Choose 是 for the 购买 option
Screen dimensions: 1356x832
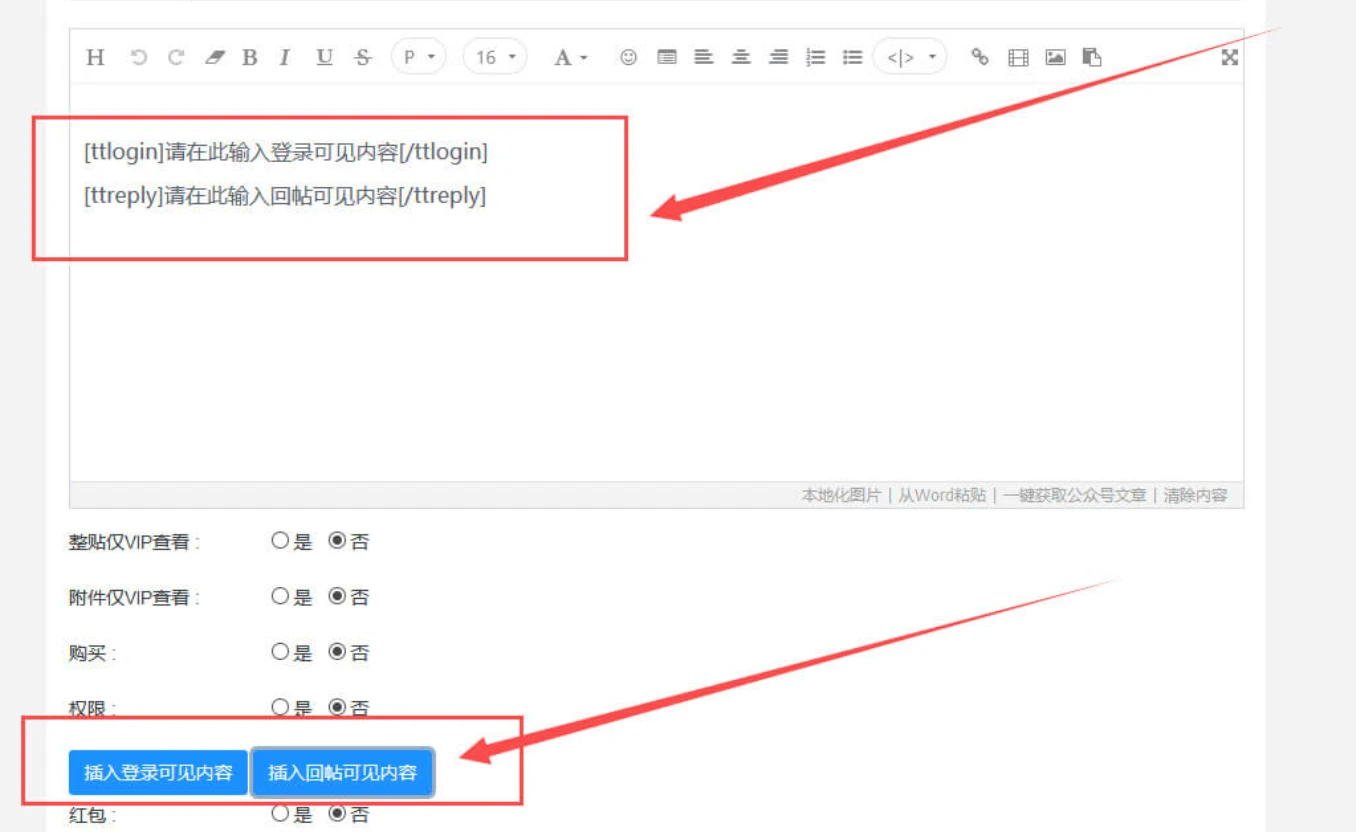click(x=280, y=652)
